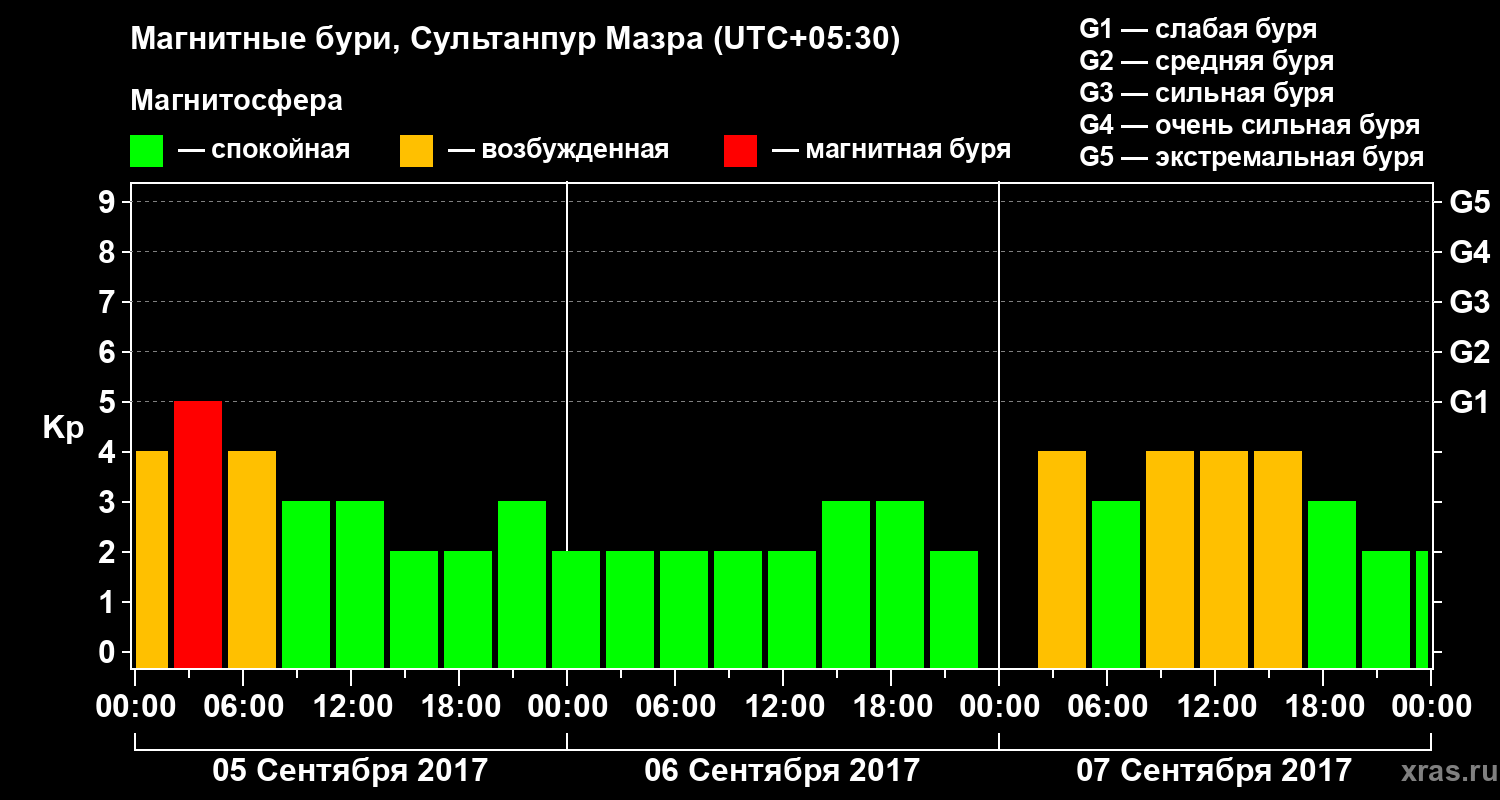Click the G2 label on right axis
Image resolution: width=1500 pixels, height=800 pixels.
pos(1469,352)
